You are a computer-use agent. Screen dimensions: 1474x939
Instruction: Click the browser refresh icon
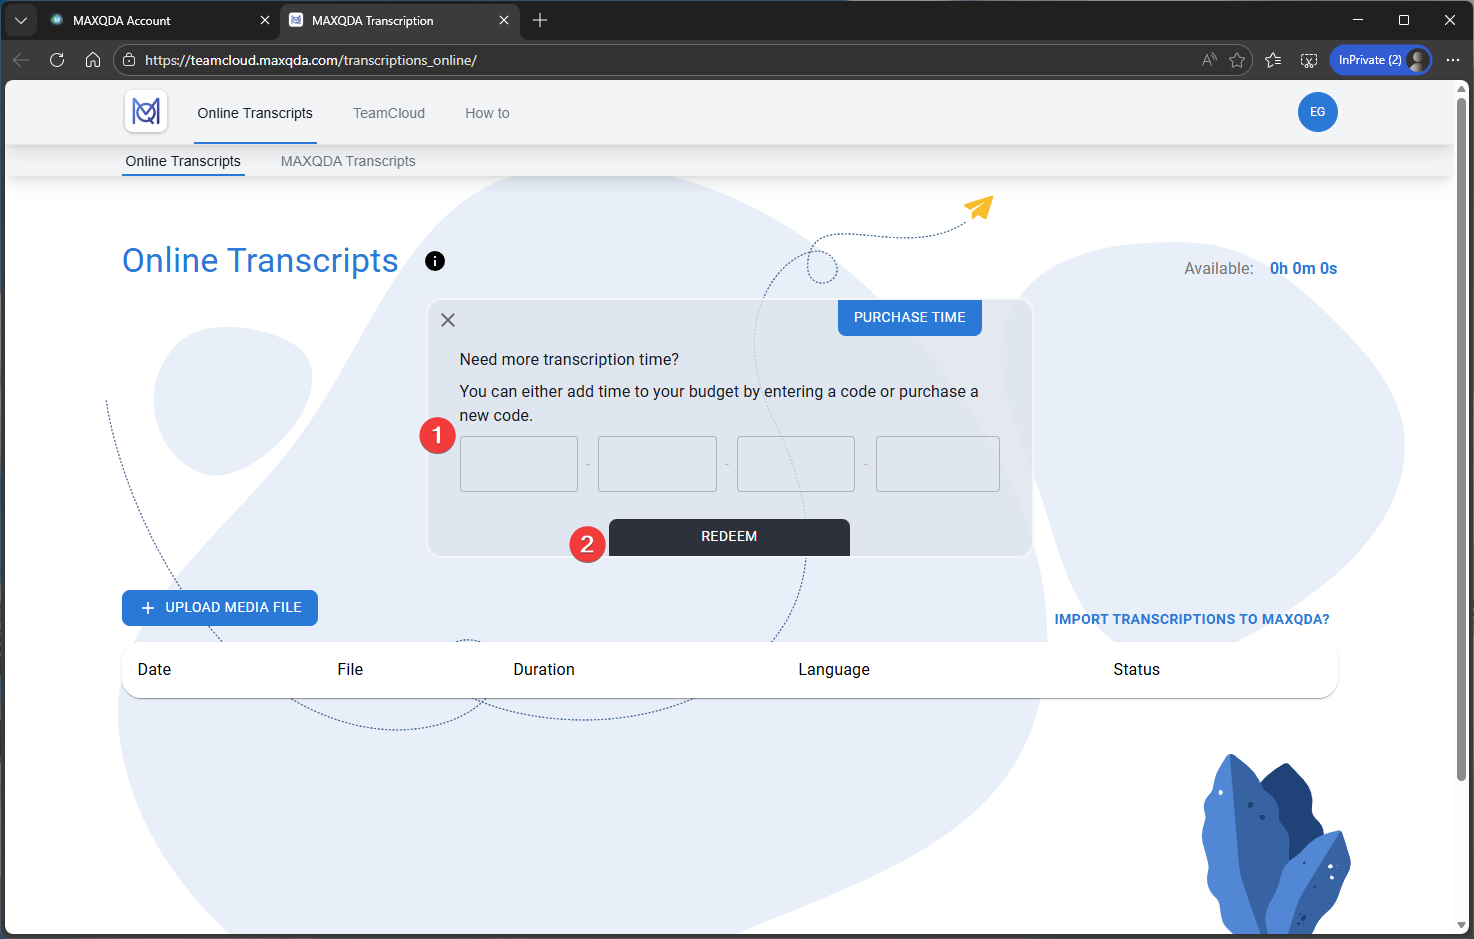point(57,60)
